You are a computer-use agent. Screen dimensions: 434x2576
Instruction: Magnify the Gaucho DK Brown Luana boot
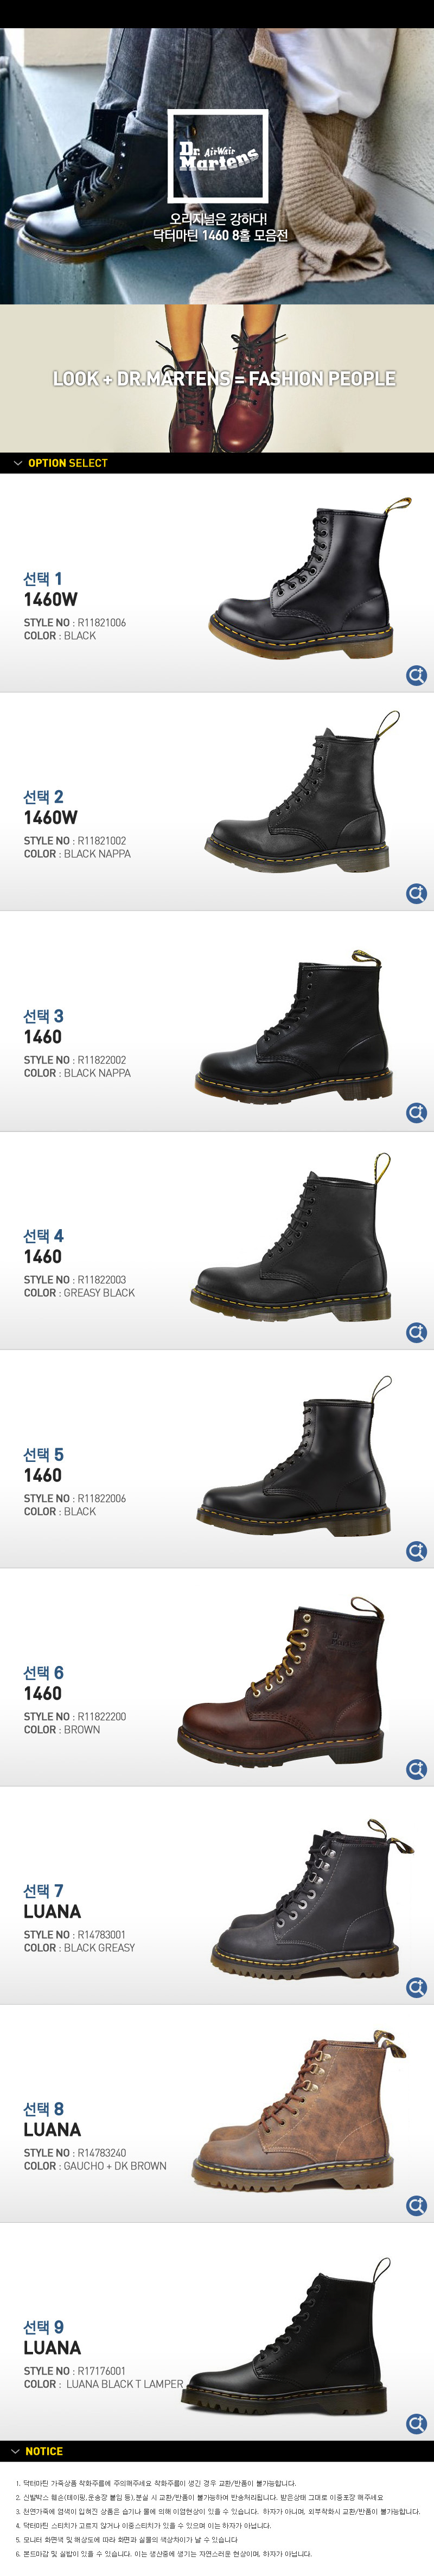(x=416, y=2205)
